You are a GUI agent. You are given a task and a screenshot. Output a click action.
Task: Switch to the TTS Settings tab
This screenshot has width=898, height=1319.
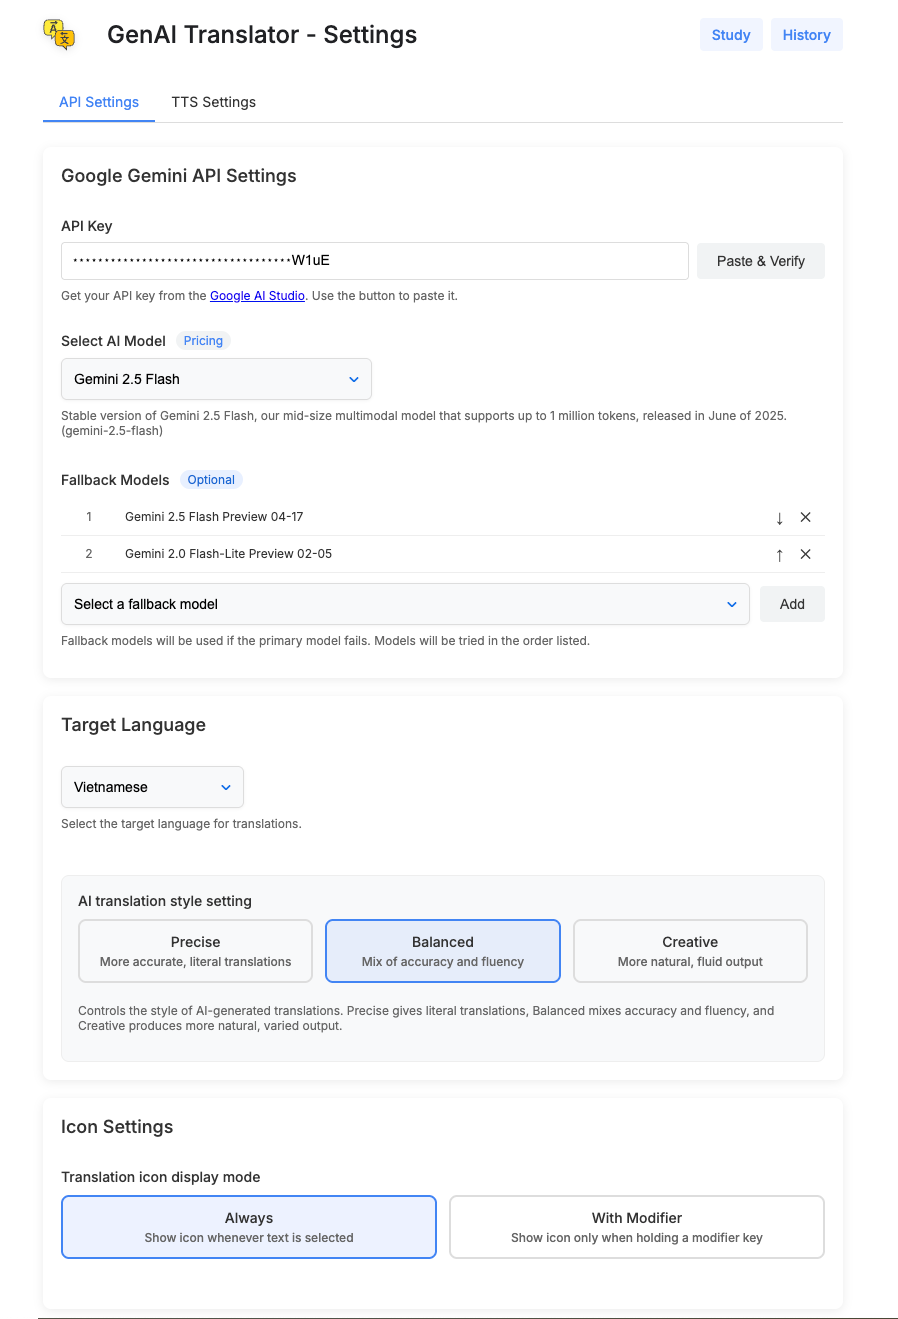tap(213, 102)
